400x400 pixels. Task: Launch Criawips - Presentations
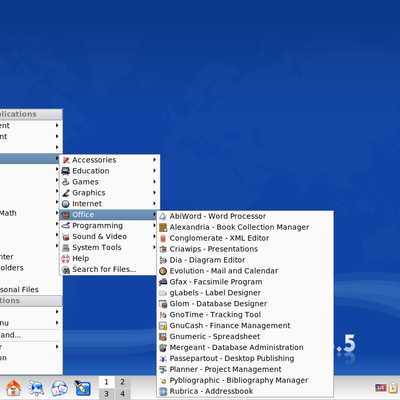point(245,249)
